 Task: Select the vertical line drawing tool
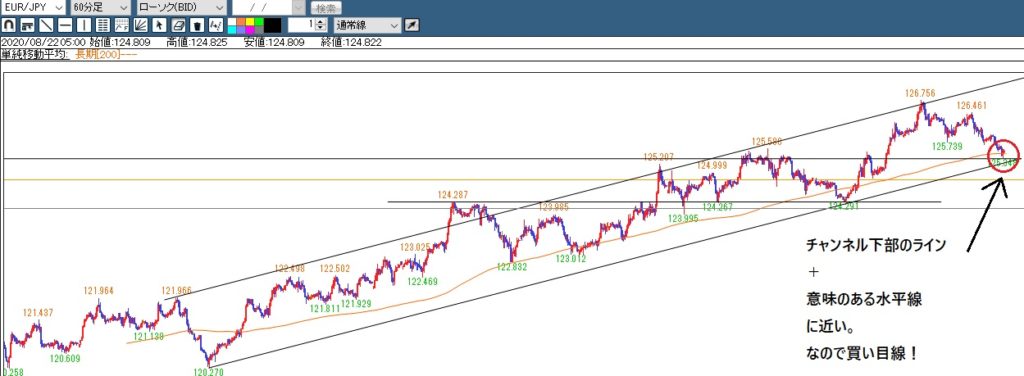(x=84, y=25)
